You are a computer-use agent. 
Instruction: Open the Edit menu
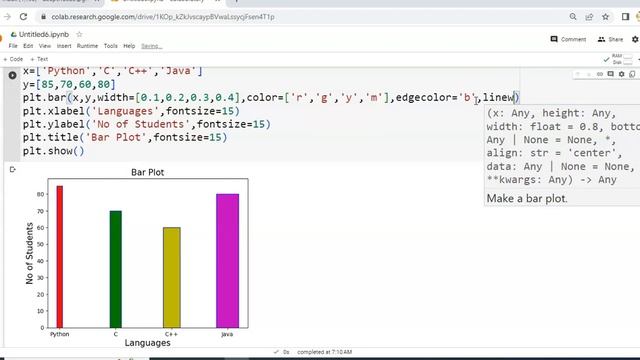click(28, 46)
